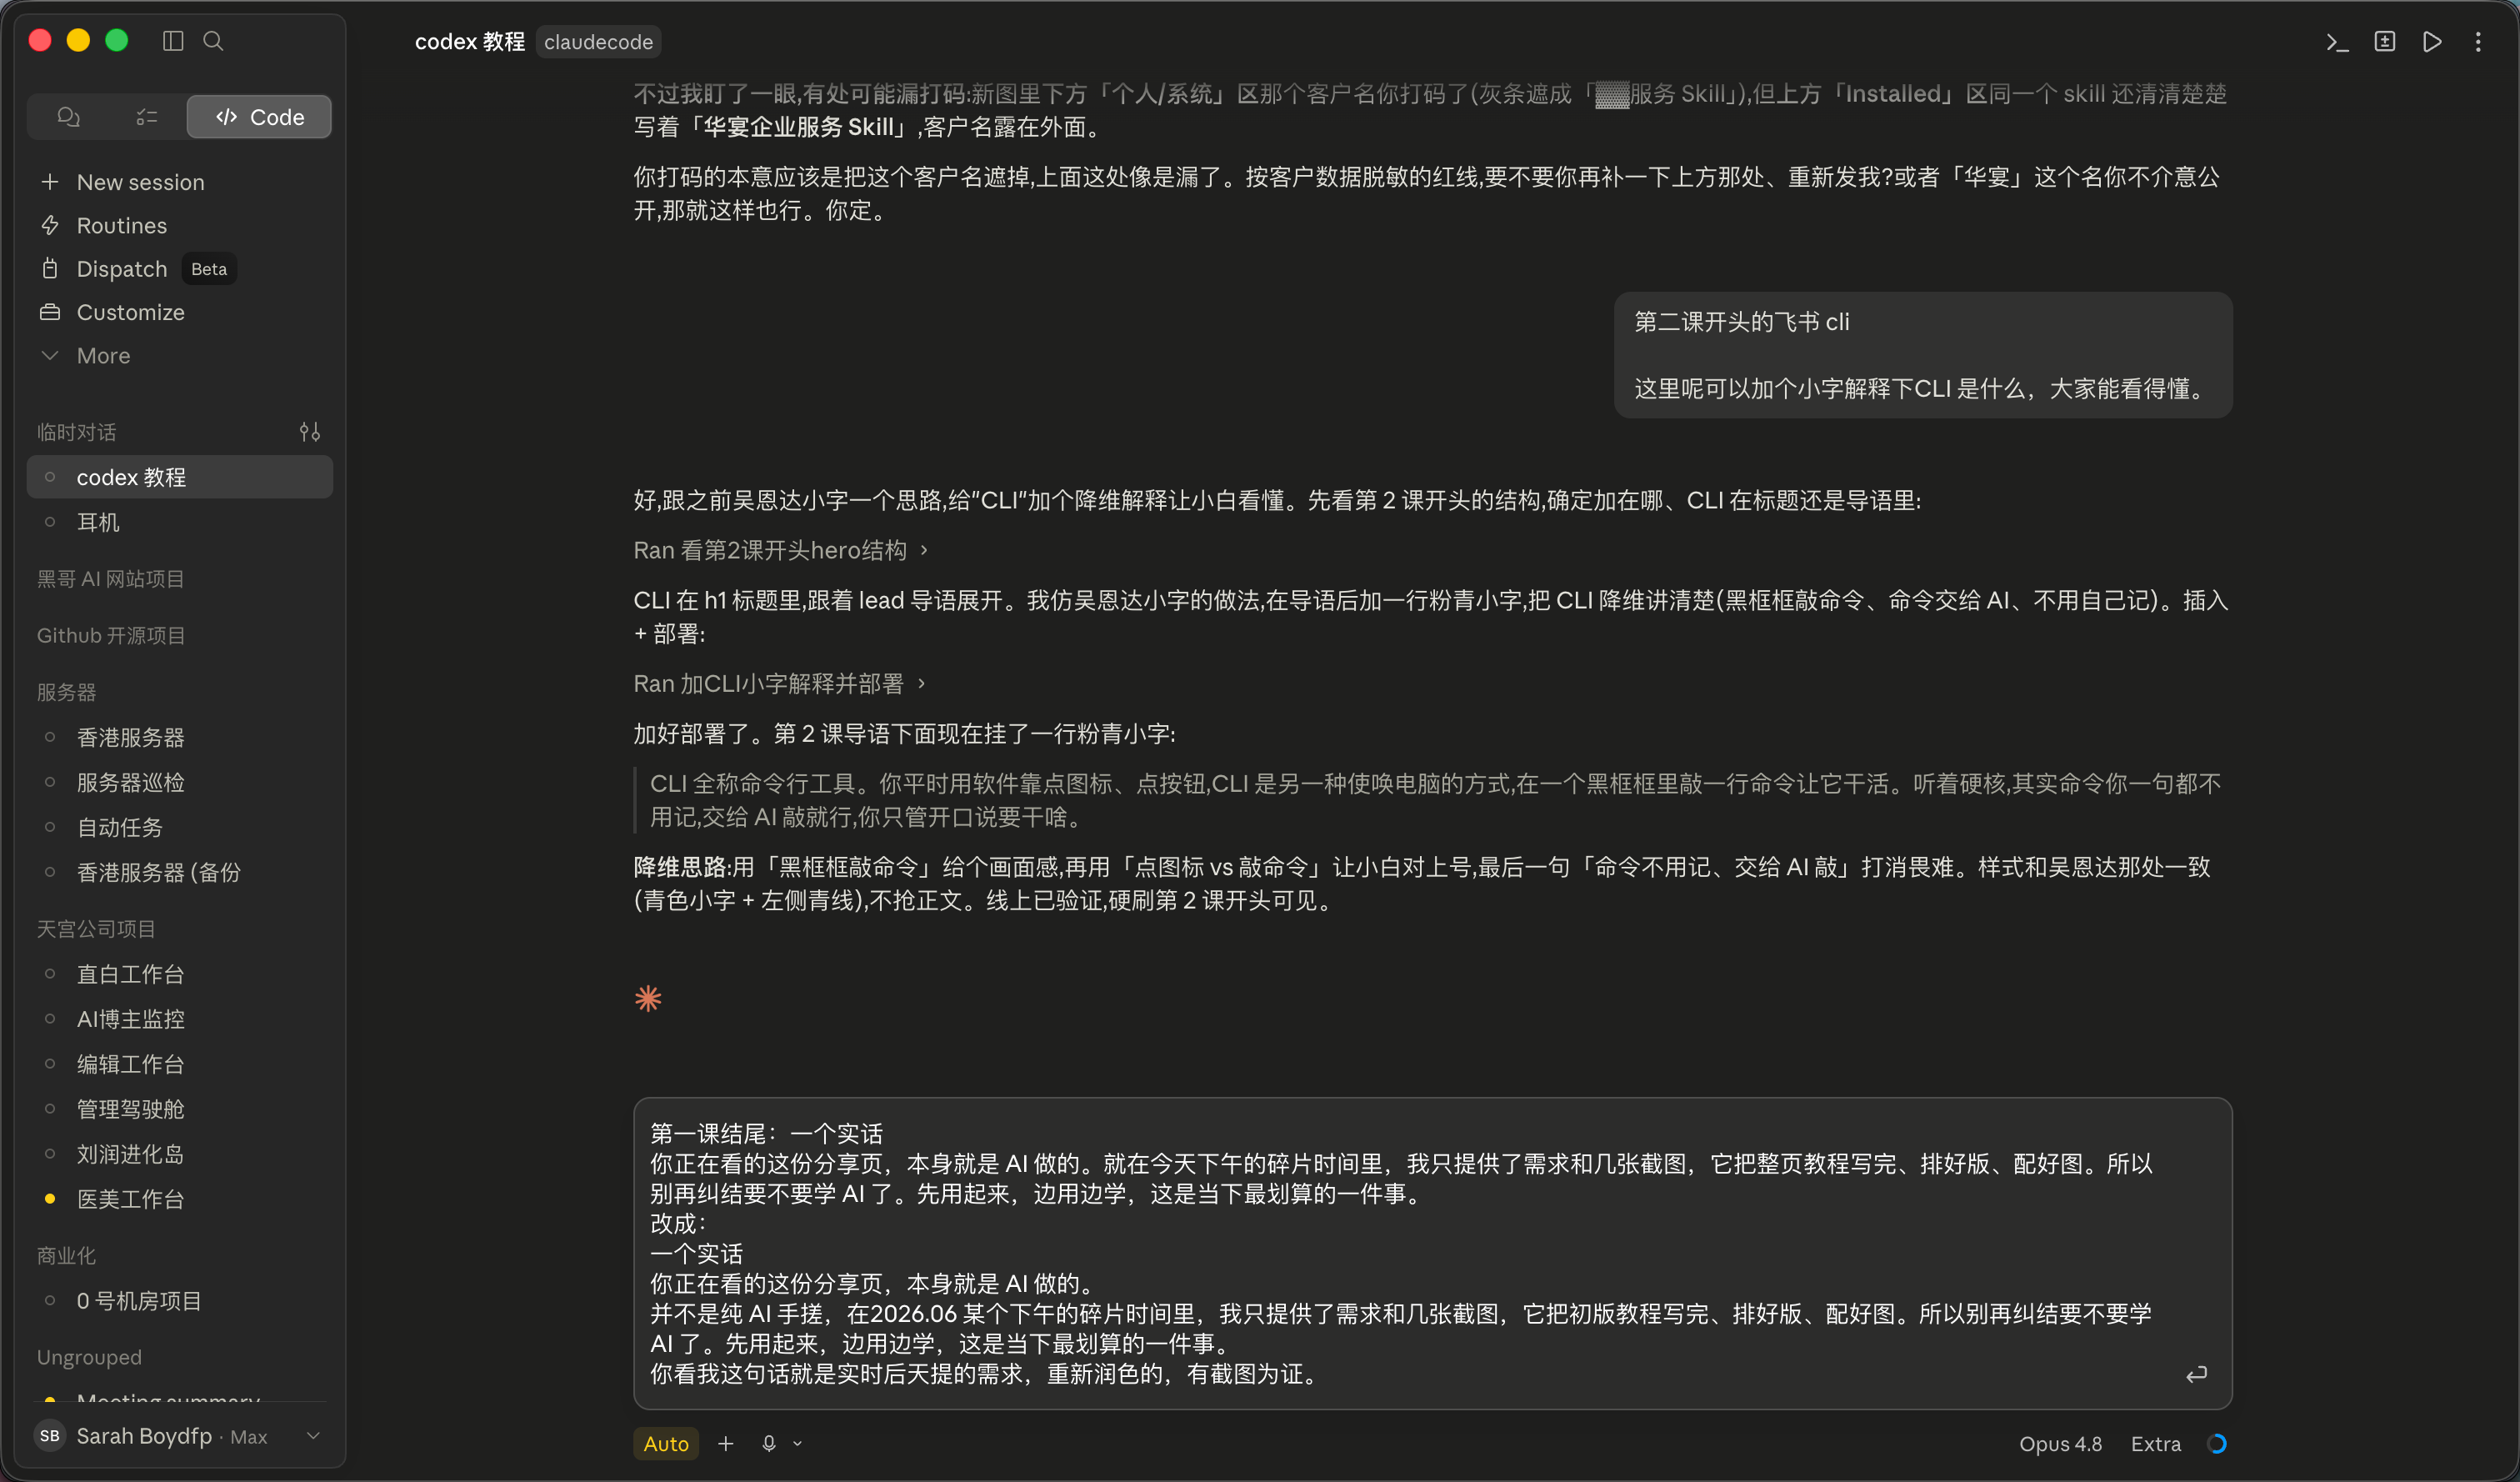Open Sarah Boydfp account menu chevron
The height and width of the screenshot is (1482, 2520).
[313, 1436]
